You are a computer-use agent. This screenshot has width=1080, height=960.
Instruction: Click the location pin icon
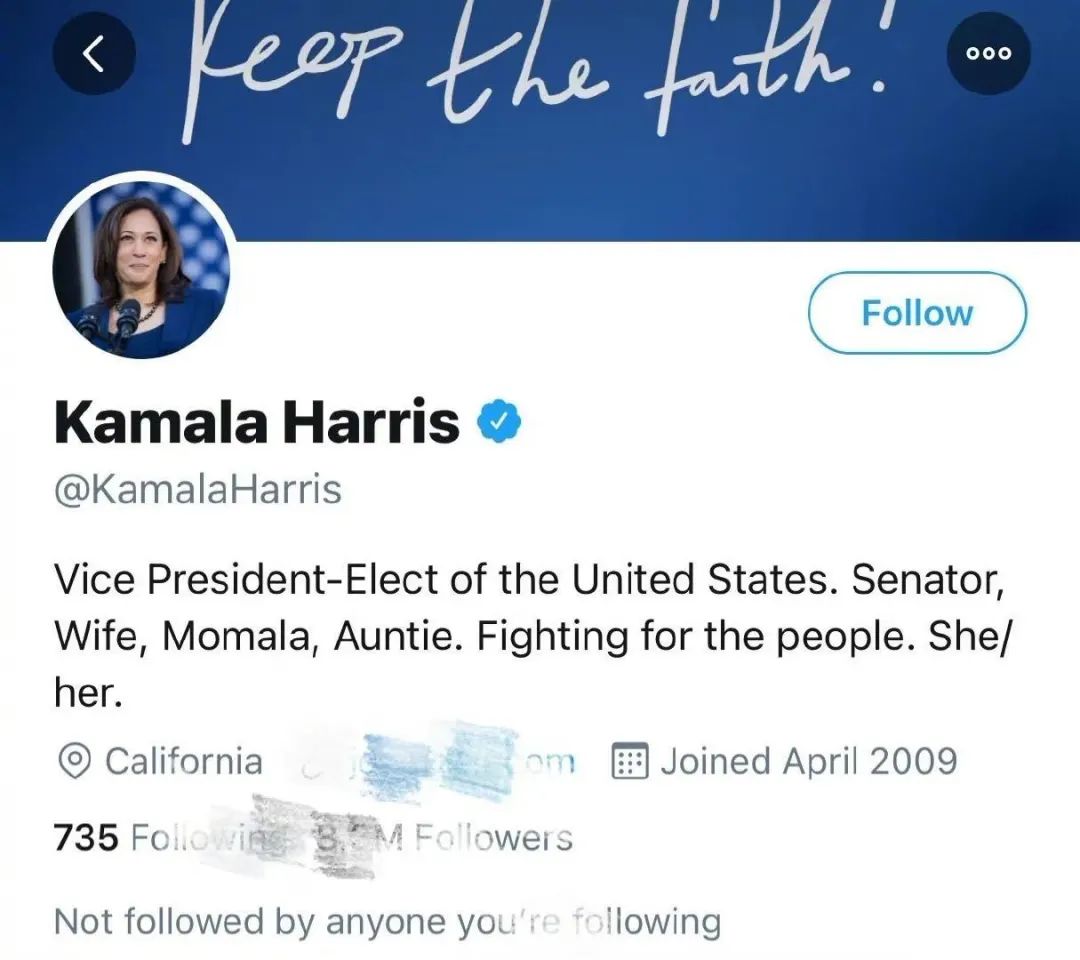click(73, 762)
